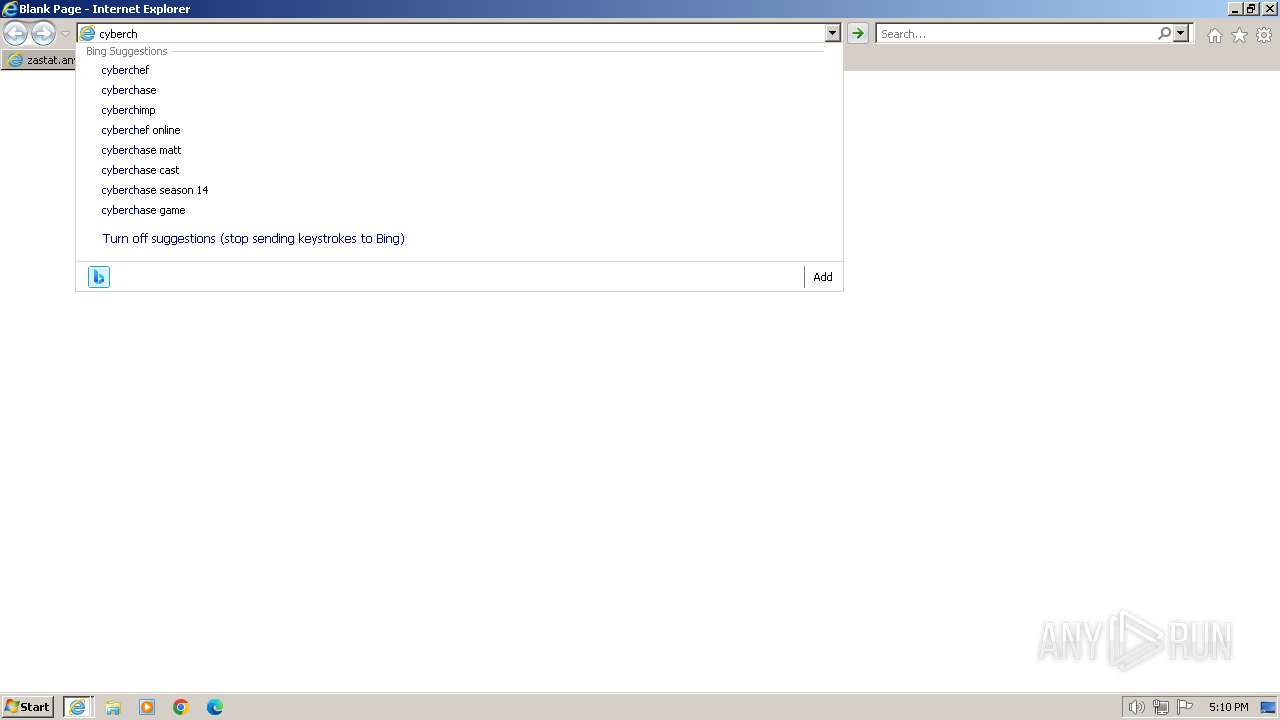The image size is (1280, 720).
Task: Click Internet Explorer taskbar icon
Action: coord(78,707)
